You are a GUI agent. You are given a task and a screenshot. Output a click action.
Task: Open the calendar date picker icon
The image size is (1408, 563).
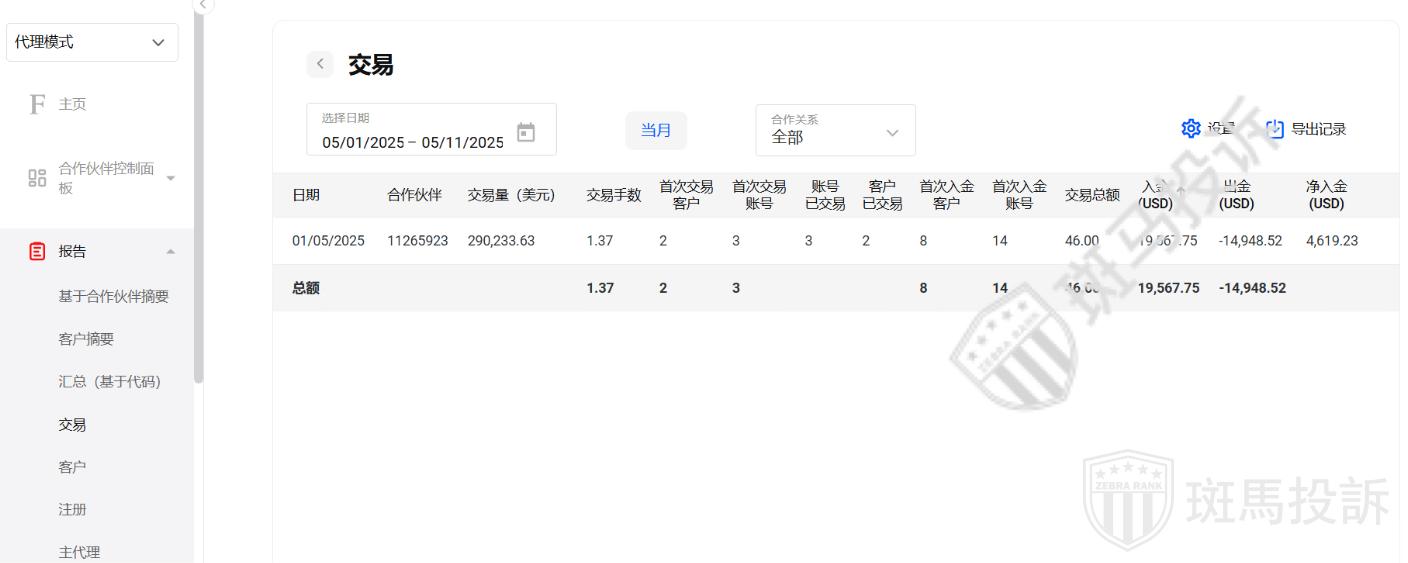[526, 132]
